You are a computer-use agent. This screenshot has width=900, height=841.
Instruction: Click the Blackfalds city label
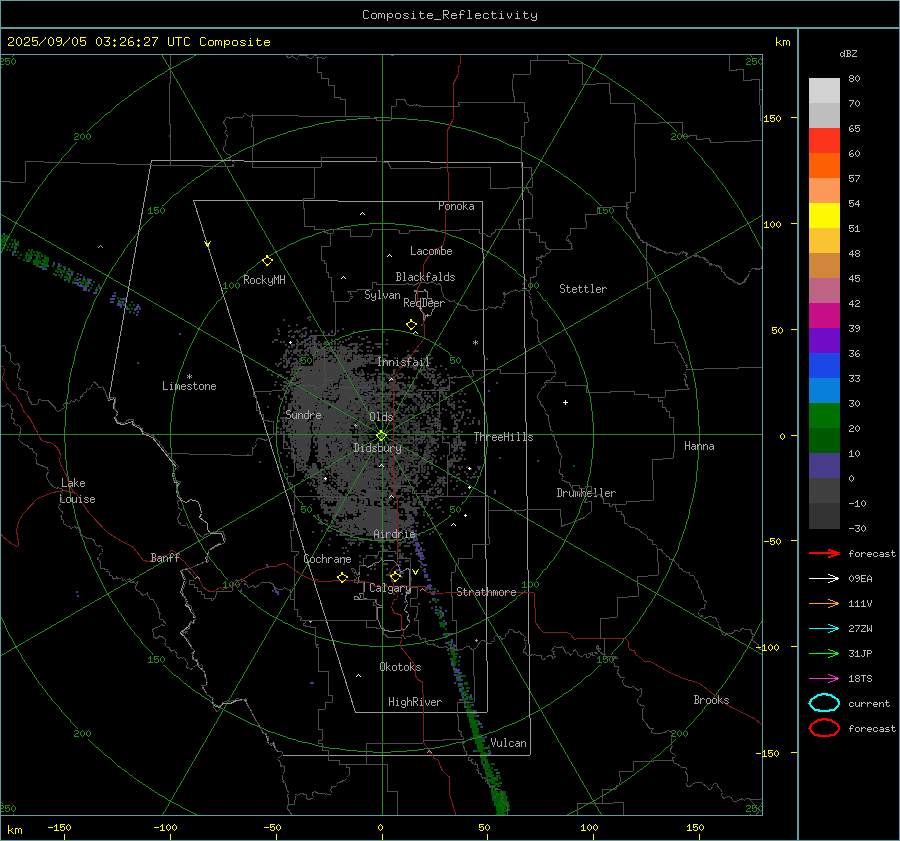(425, 277)
